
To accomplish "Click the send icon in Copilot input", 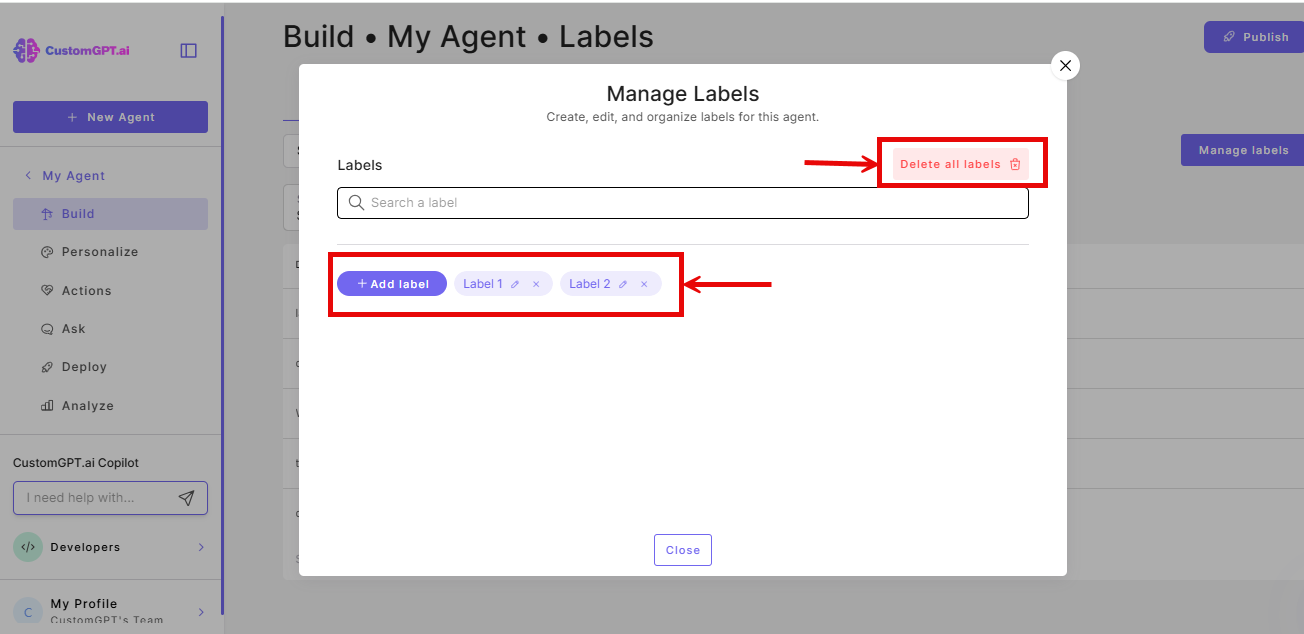I will 186,497.
